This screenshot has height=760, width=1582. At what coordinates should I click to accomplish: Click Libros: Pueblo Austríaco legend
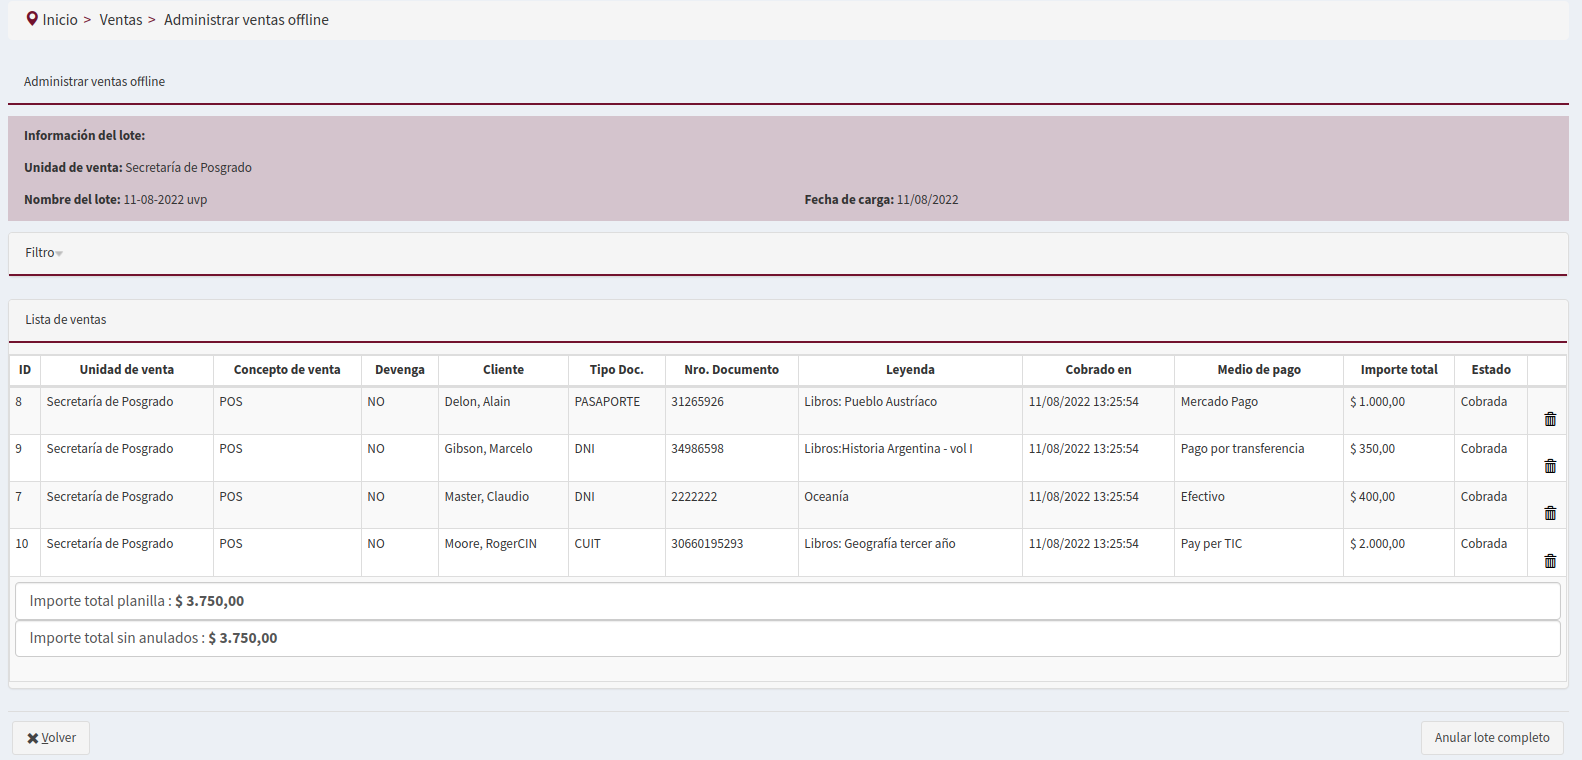tap(871, 402)
